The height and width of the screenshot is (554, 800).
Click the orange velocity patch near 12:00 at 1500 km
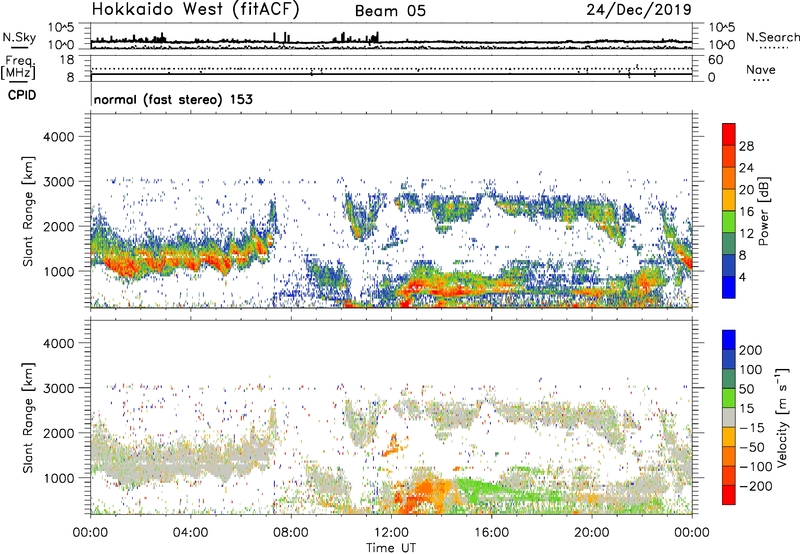(393, 446)
